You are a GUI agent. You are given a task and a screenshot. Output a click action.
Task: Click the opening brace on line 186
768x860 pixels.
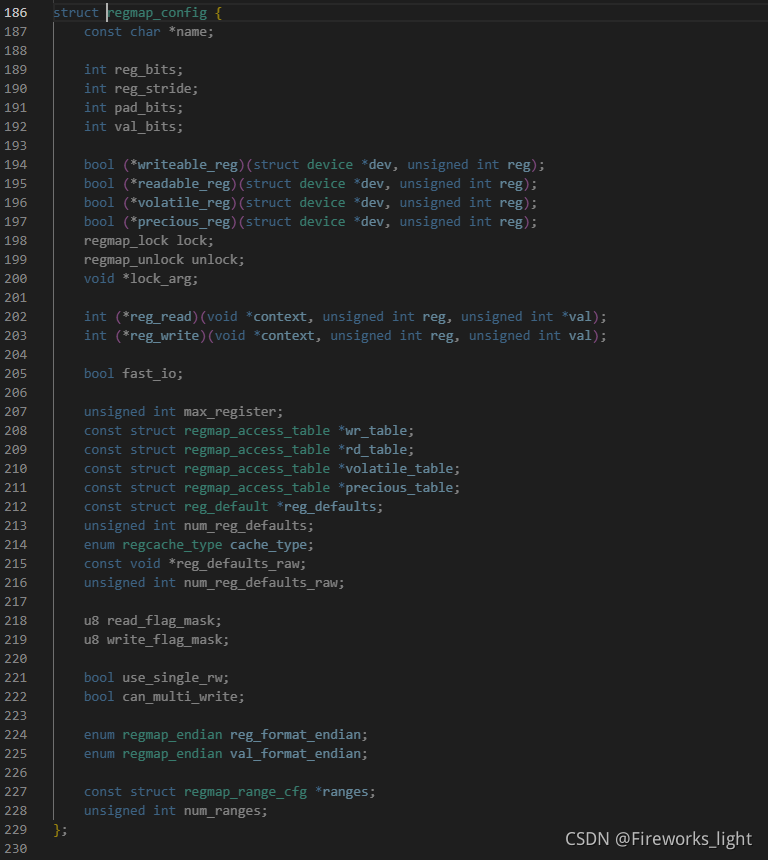point(218,13)
